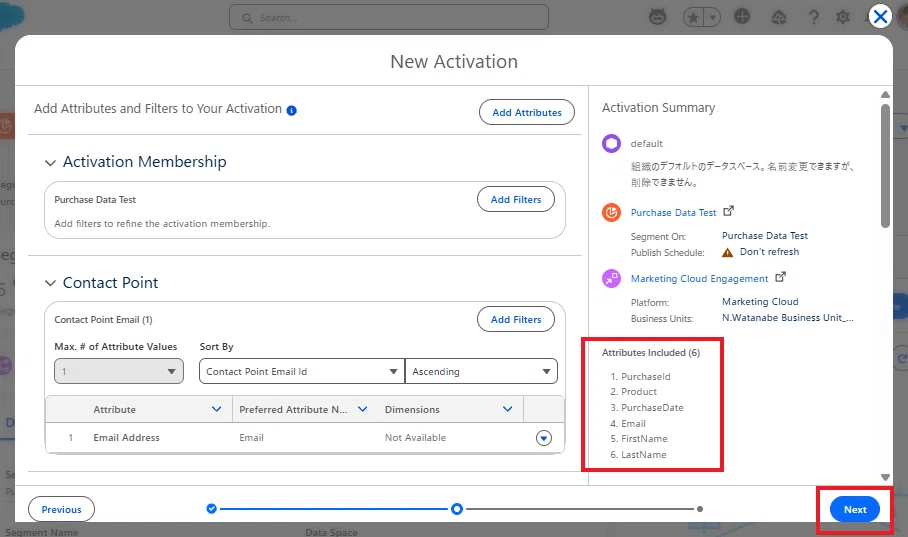Click the info icon beside the Add Attributes heading
Viewport: 908px width, 537px height.
point(292,110)
